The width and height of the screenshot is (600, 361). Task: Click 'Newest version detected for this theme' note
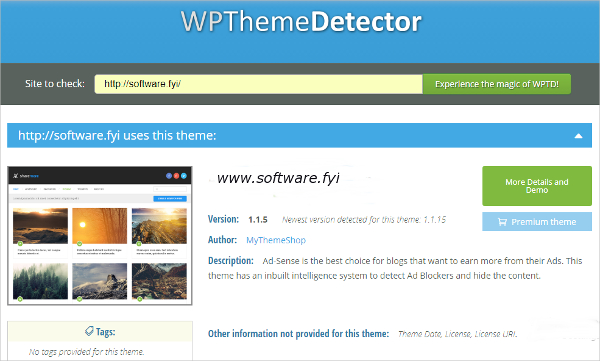pos(364,220)
